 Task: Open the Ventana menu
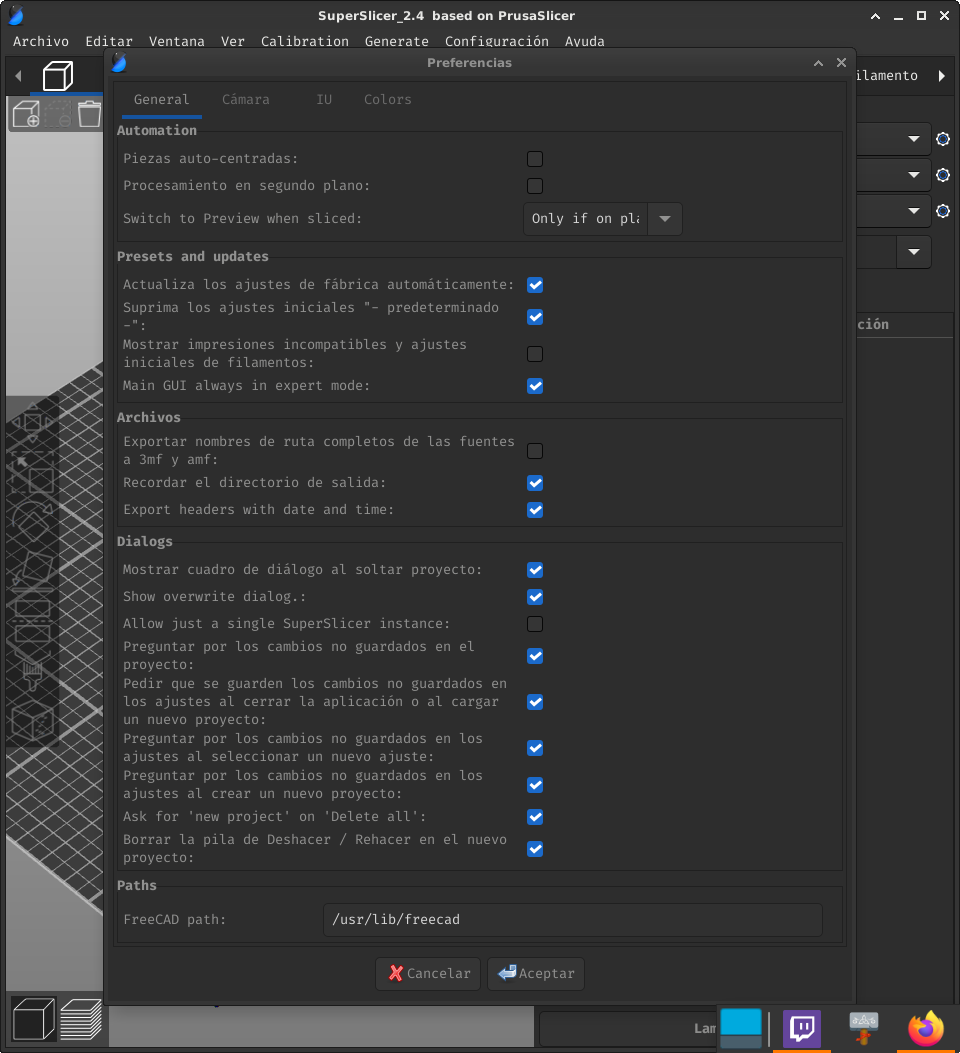tap(177, 42)
